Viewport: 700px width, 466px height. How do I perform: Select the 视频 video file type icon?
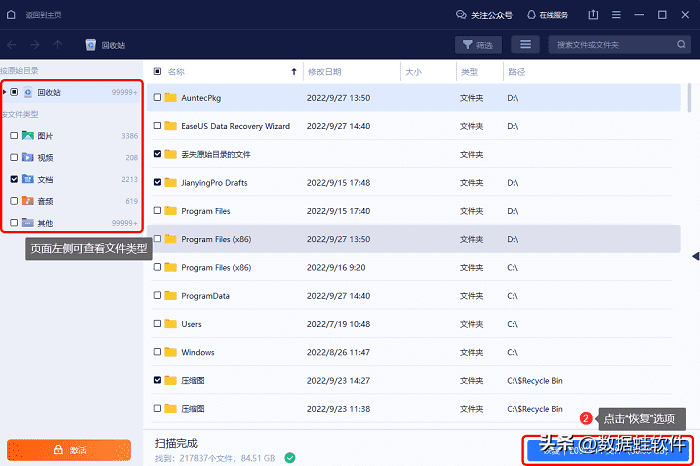coord(28,157)
